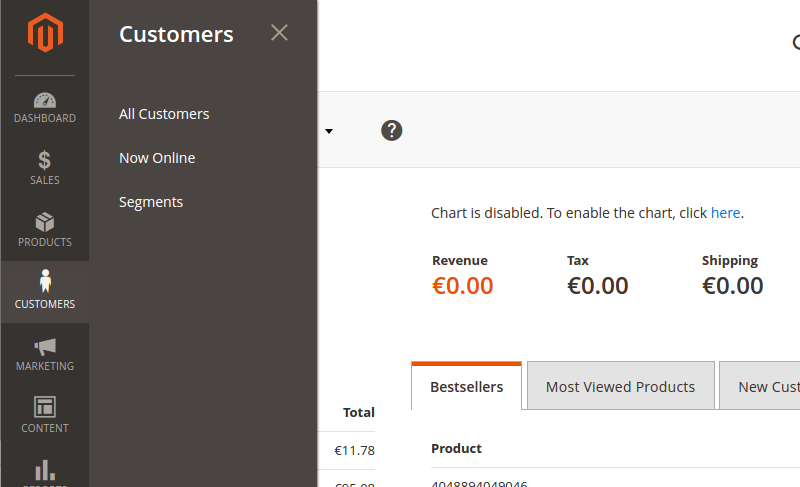Switch to Most Viewed Products tab

620,387
